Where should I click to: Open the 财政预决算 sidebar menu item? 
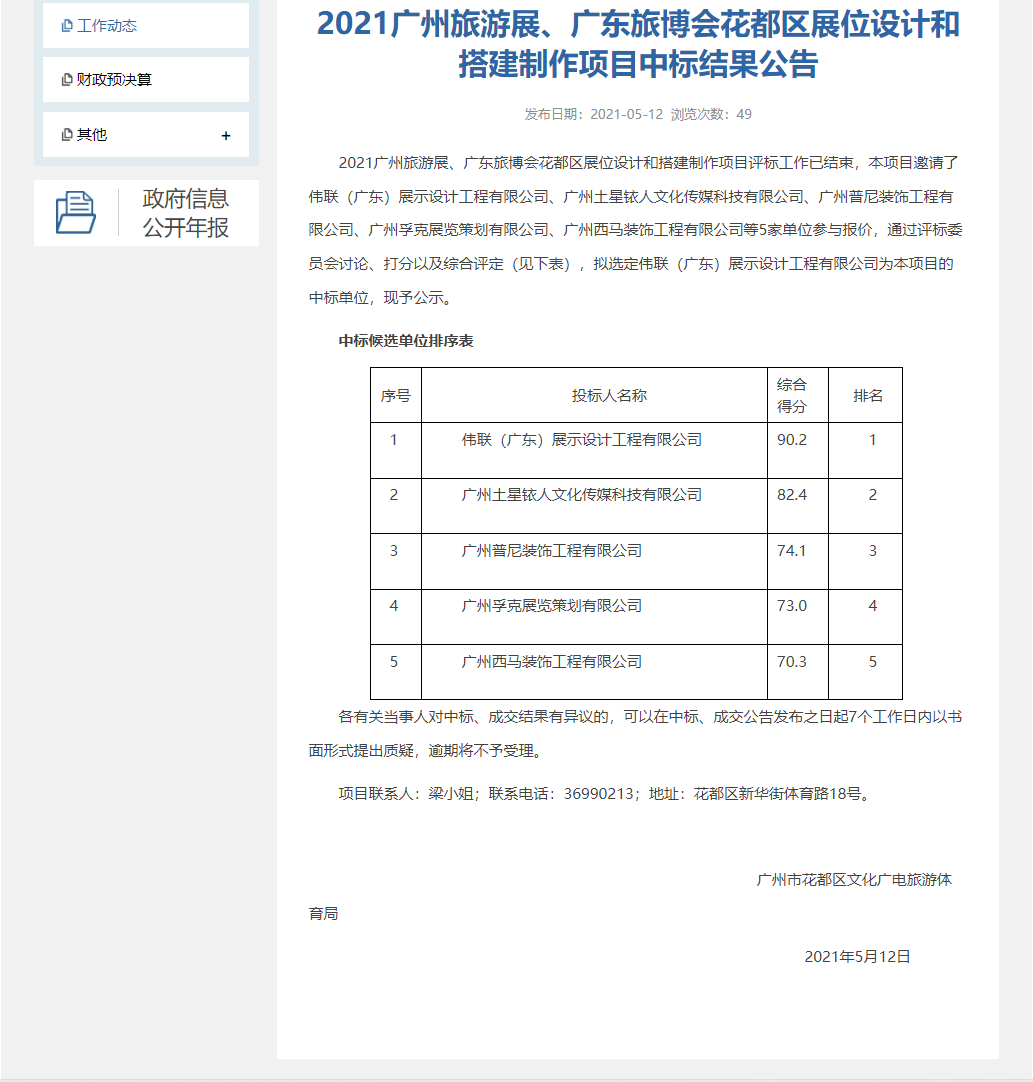(x=146, y=79)
